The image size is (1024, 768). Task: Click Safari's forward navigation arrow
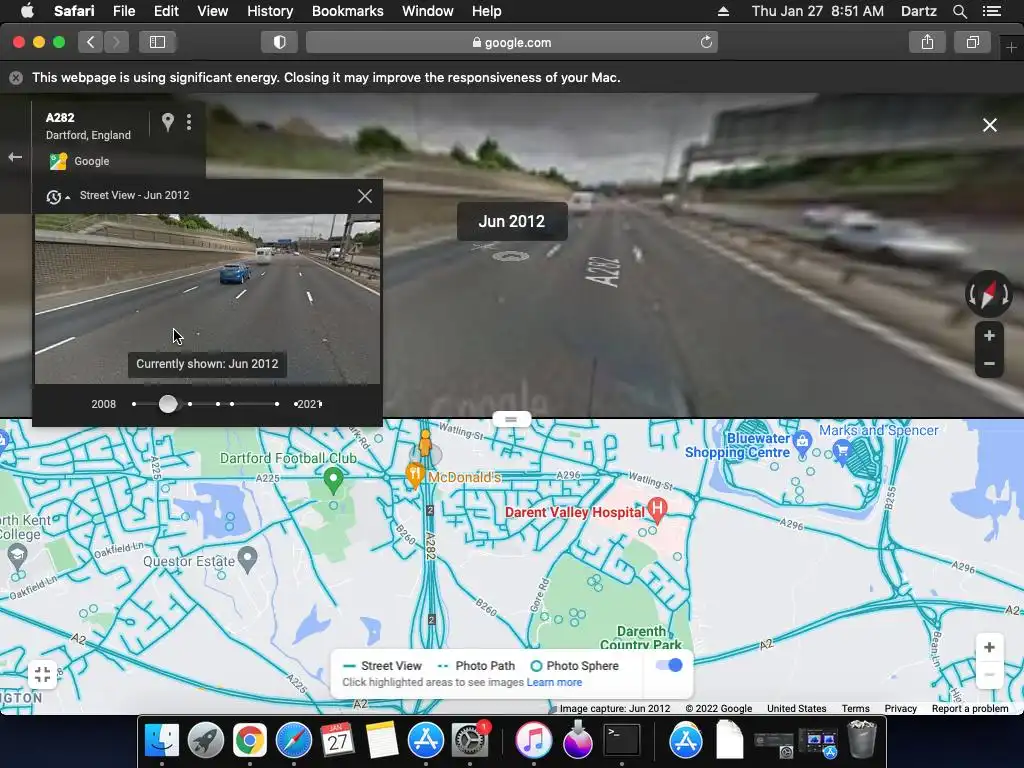(116, 42)
